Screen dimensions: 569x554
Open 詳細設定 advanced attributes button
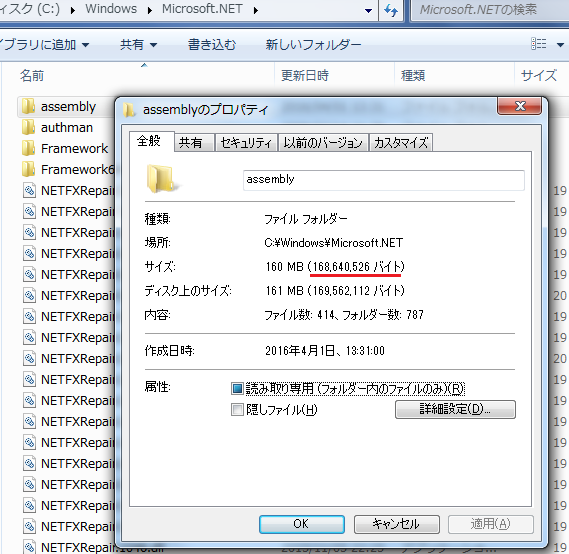point(455,409)
